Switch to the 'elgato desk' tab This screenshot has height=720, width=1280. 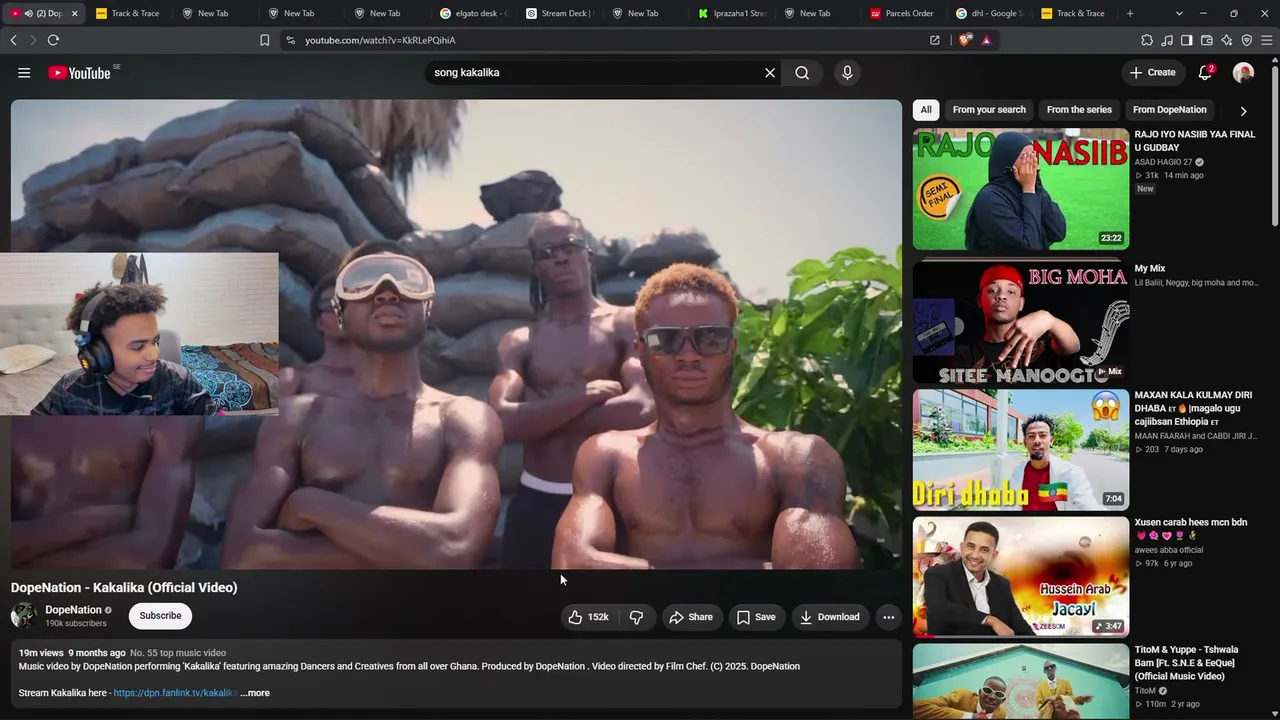click(x=474, y=13)
